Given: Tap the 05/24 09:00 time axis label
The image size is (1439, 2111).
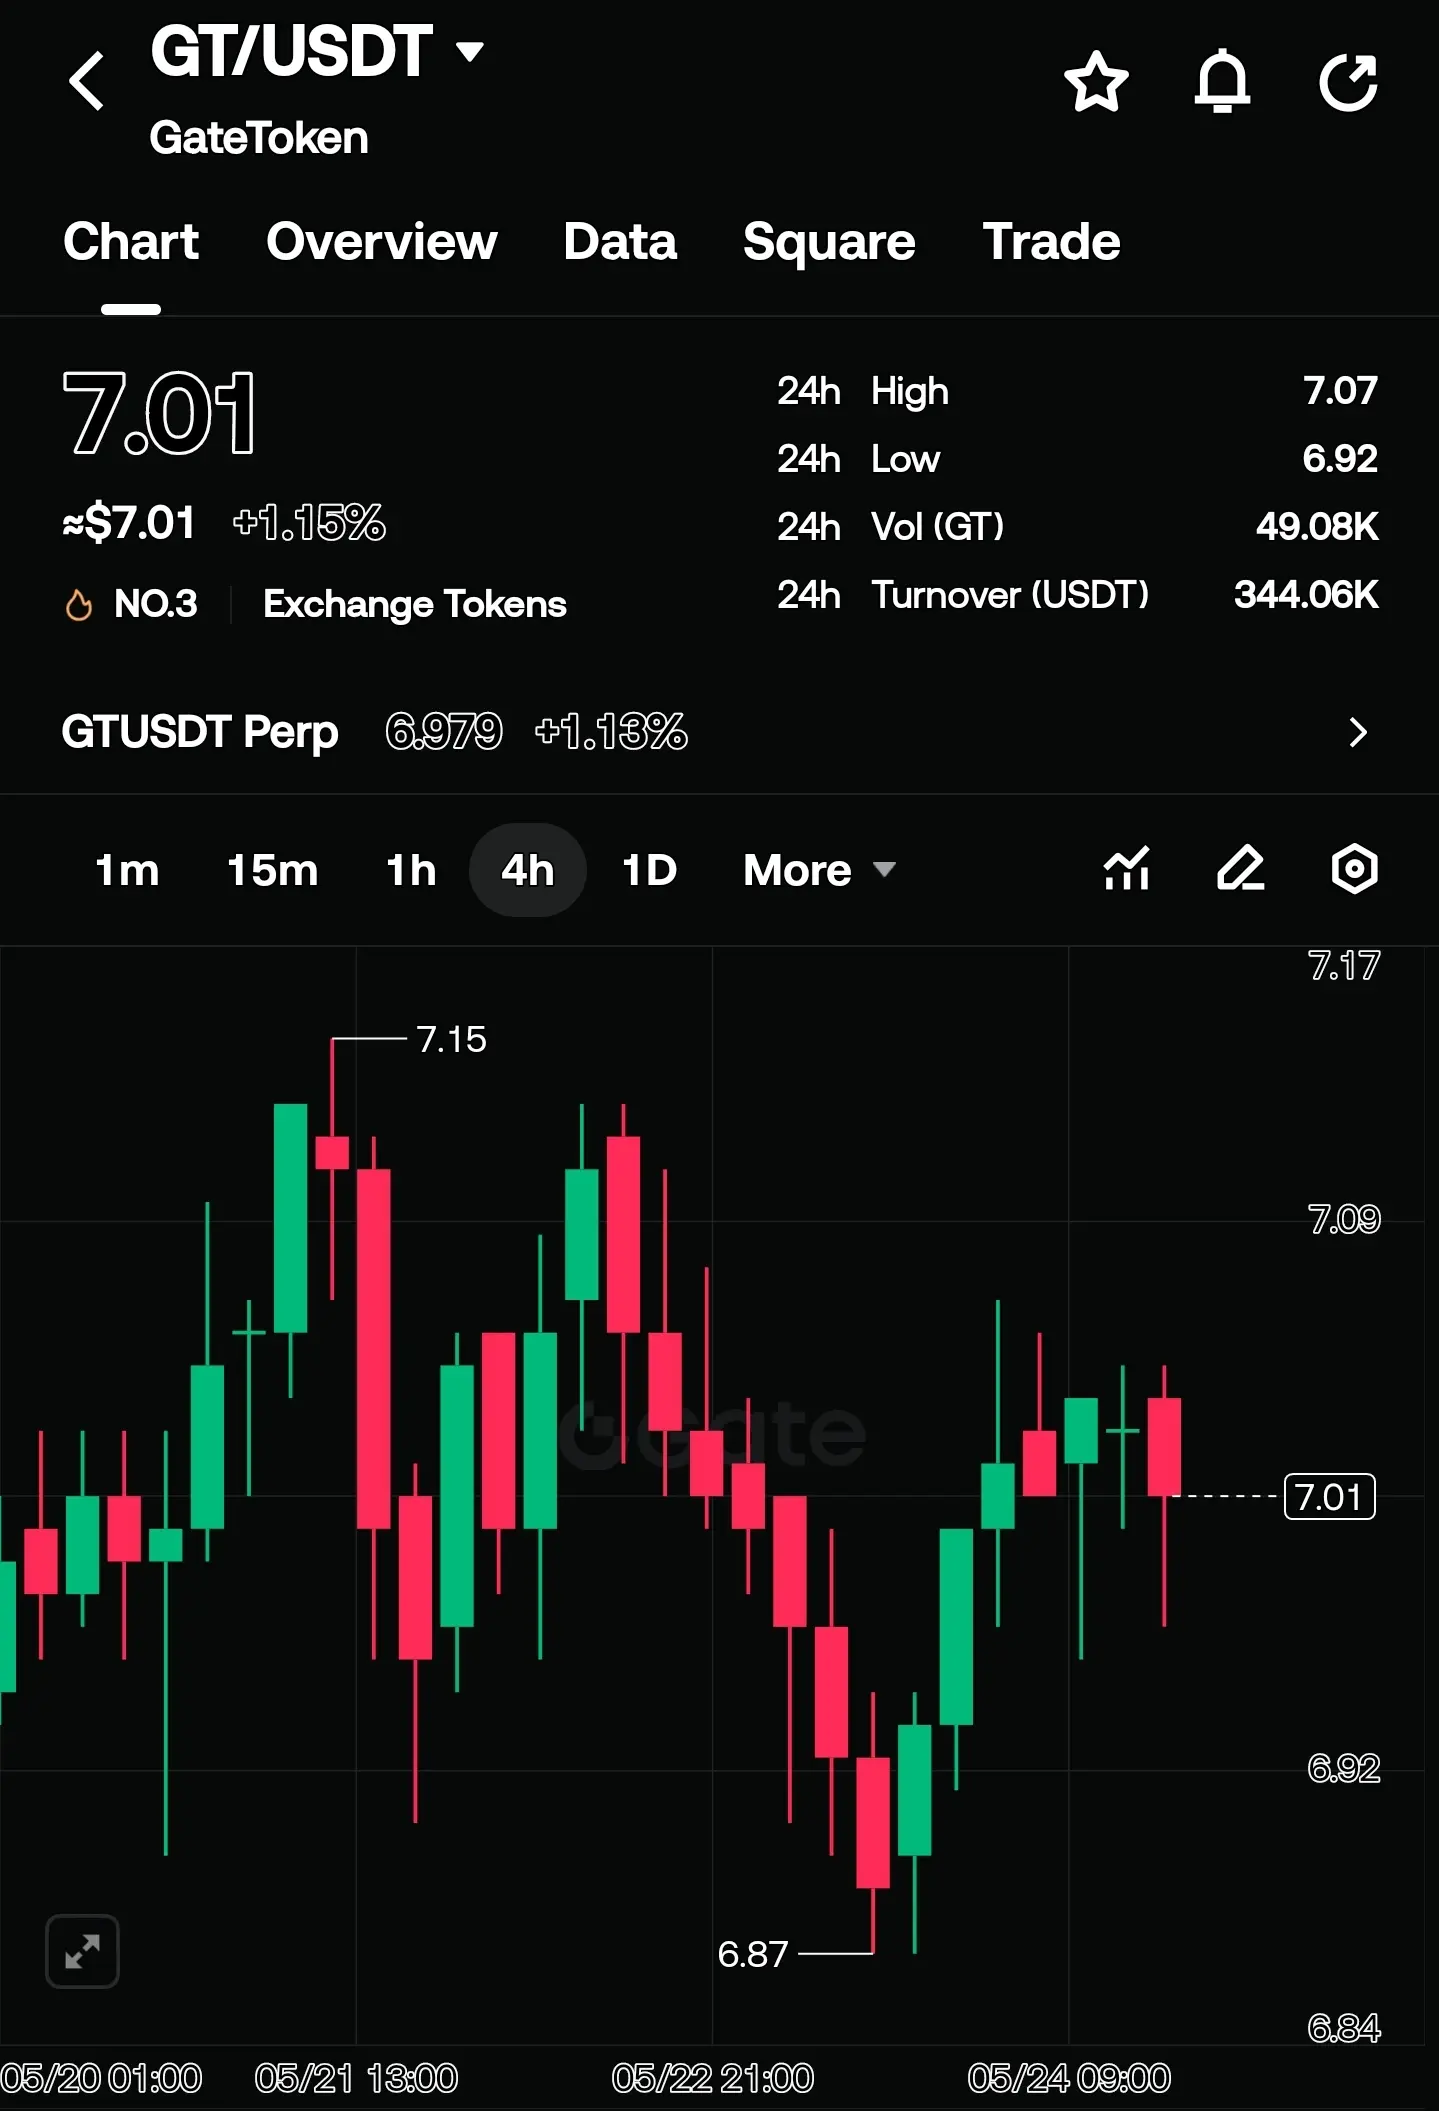Looking at the screenshot, I should (x=1069, y=2079).
